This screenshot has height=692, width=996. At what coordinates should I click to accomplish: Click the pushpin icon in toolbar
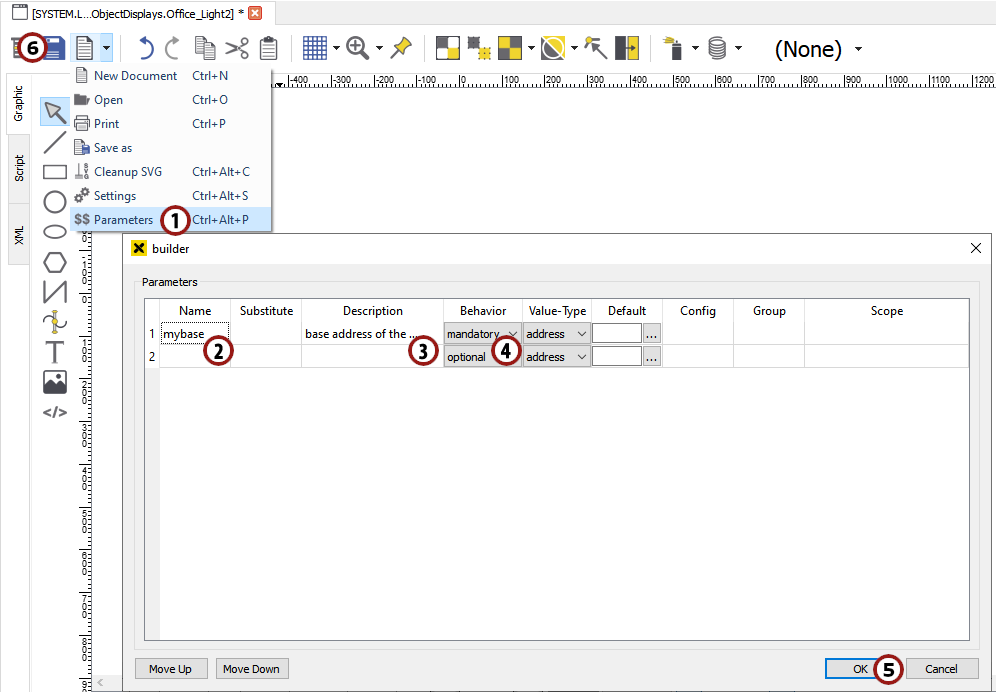(401, 48)
